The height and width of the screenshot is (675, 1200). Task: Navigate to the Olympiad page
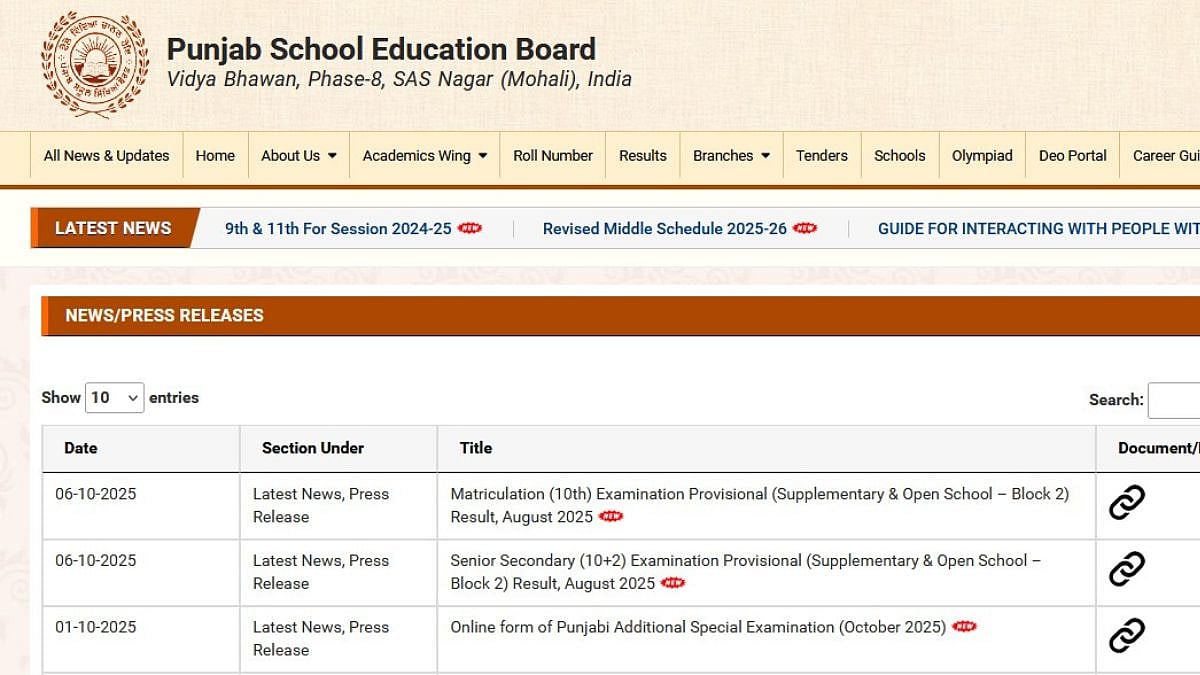[x=981, y=156]
